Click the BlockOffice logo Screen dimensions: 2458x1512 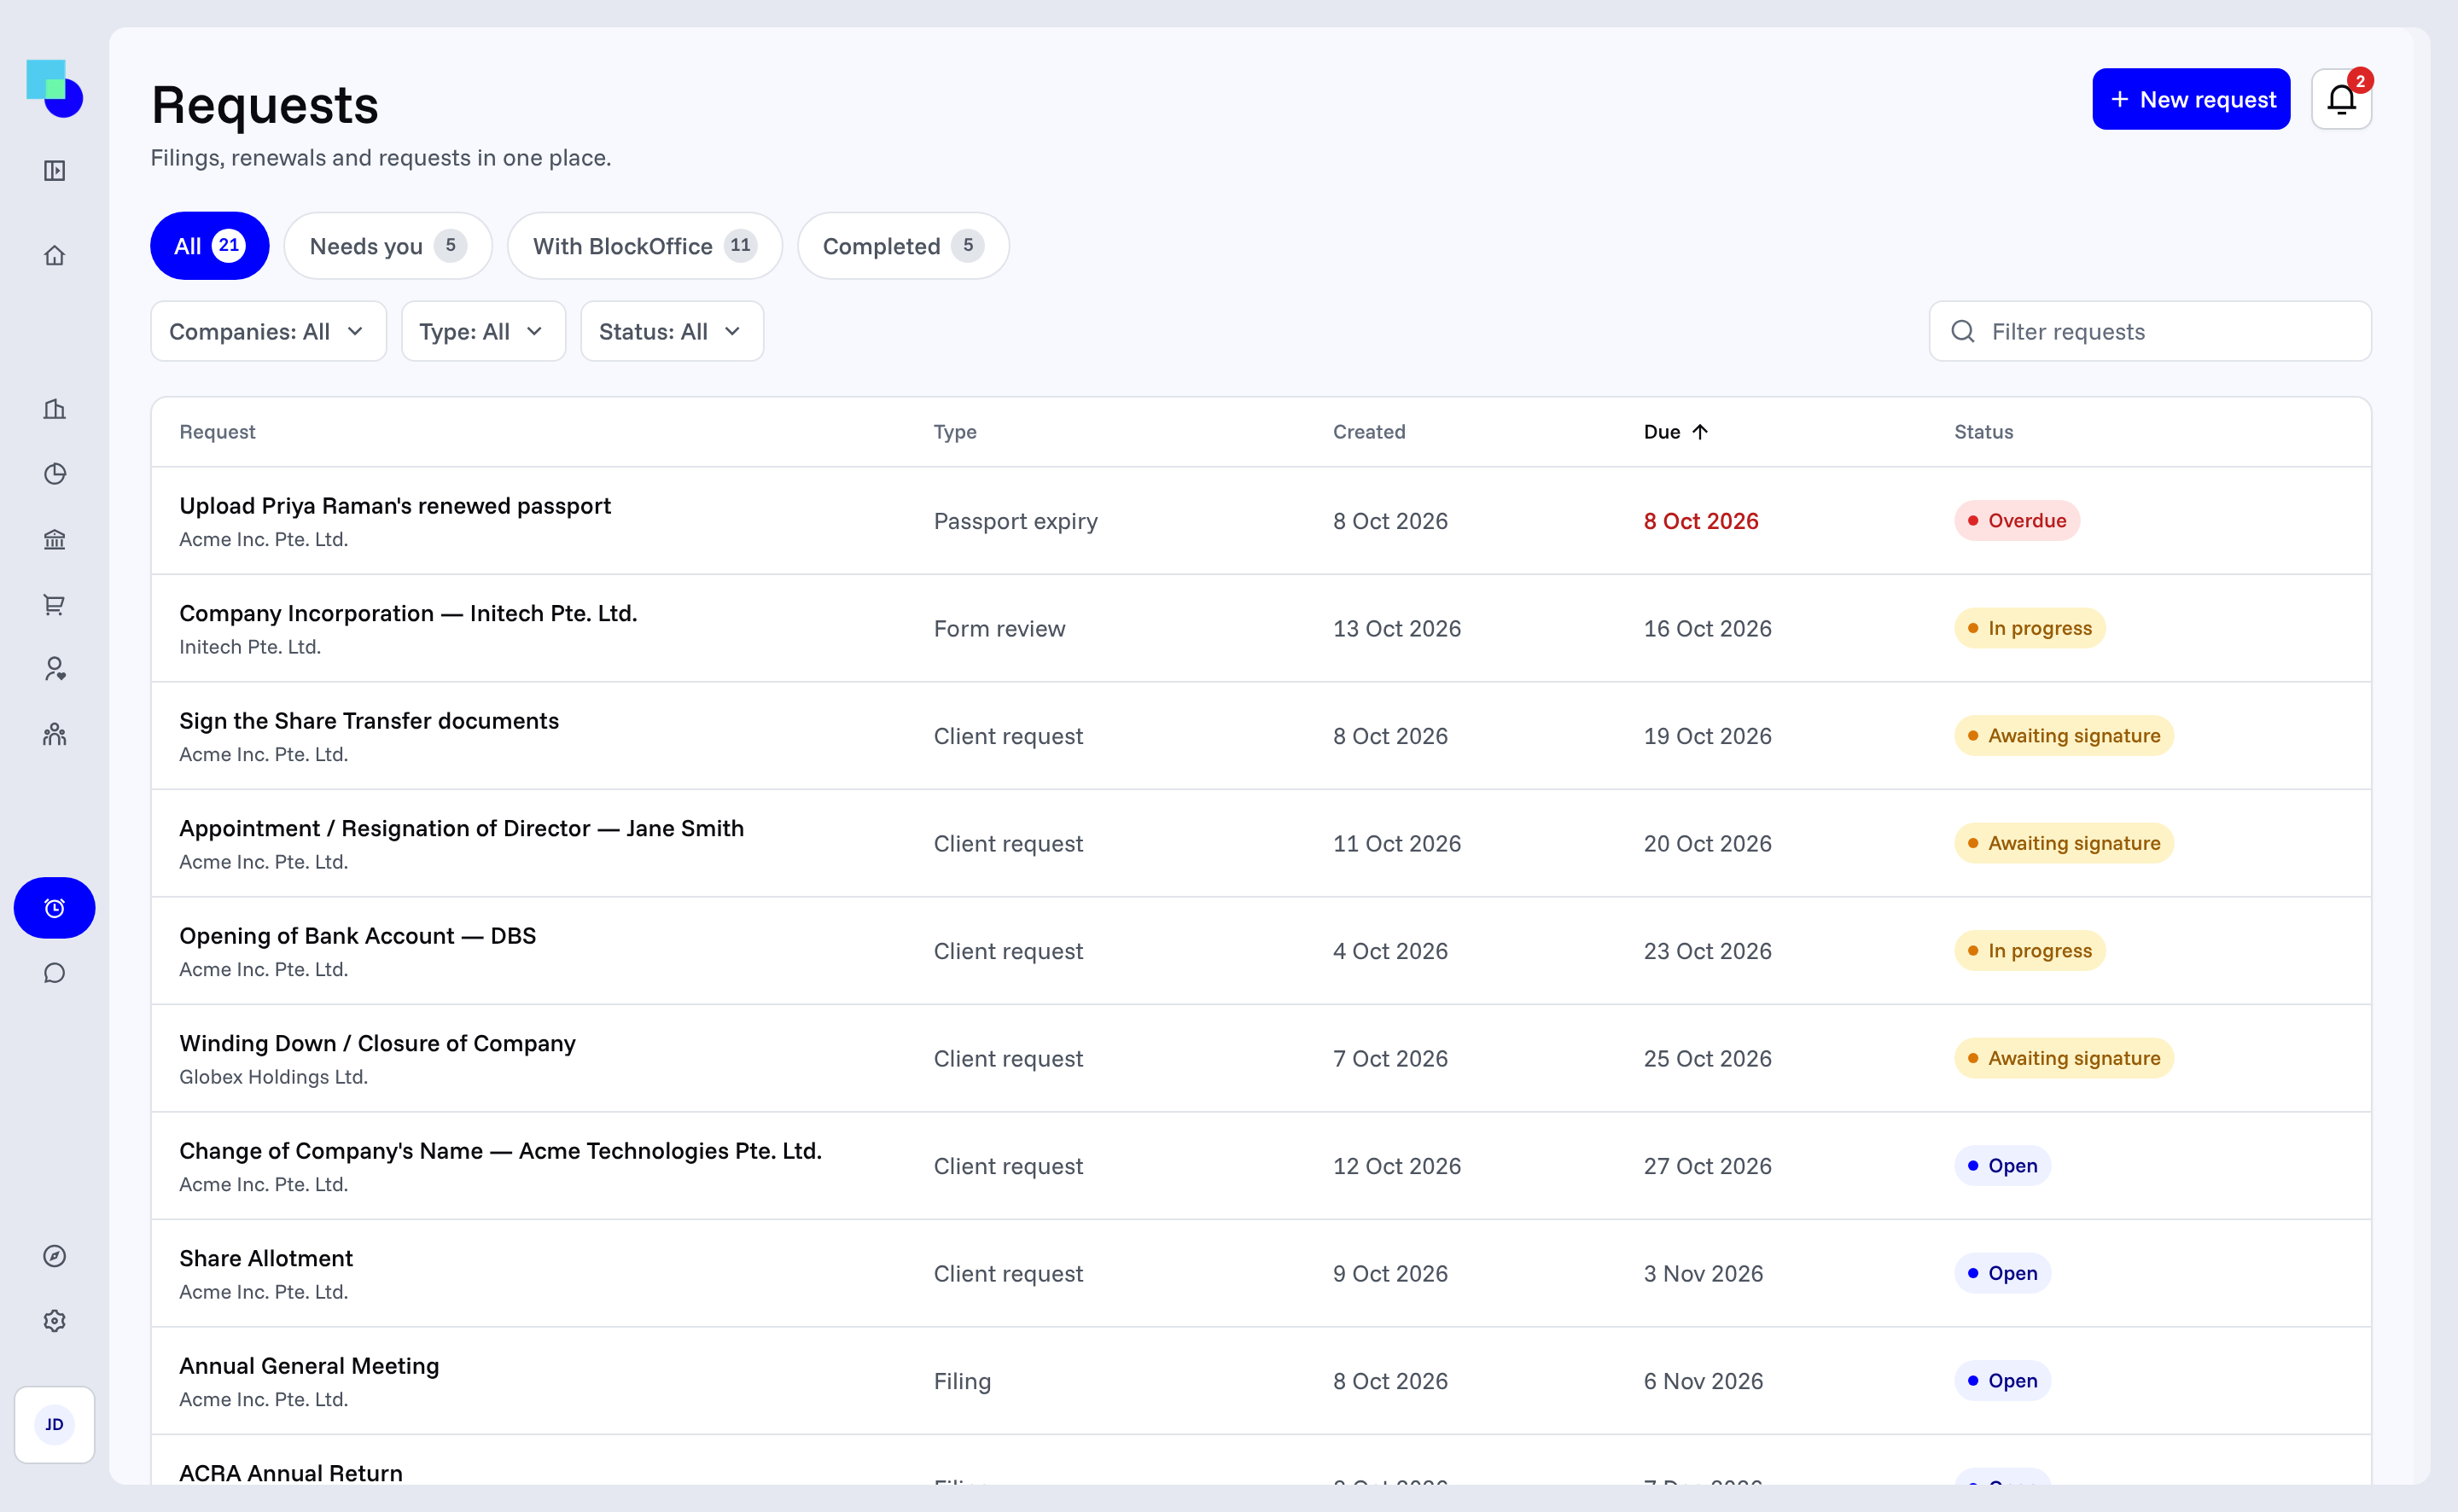[x=54, y=88]
